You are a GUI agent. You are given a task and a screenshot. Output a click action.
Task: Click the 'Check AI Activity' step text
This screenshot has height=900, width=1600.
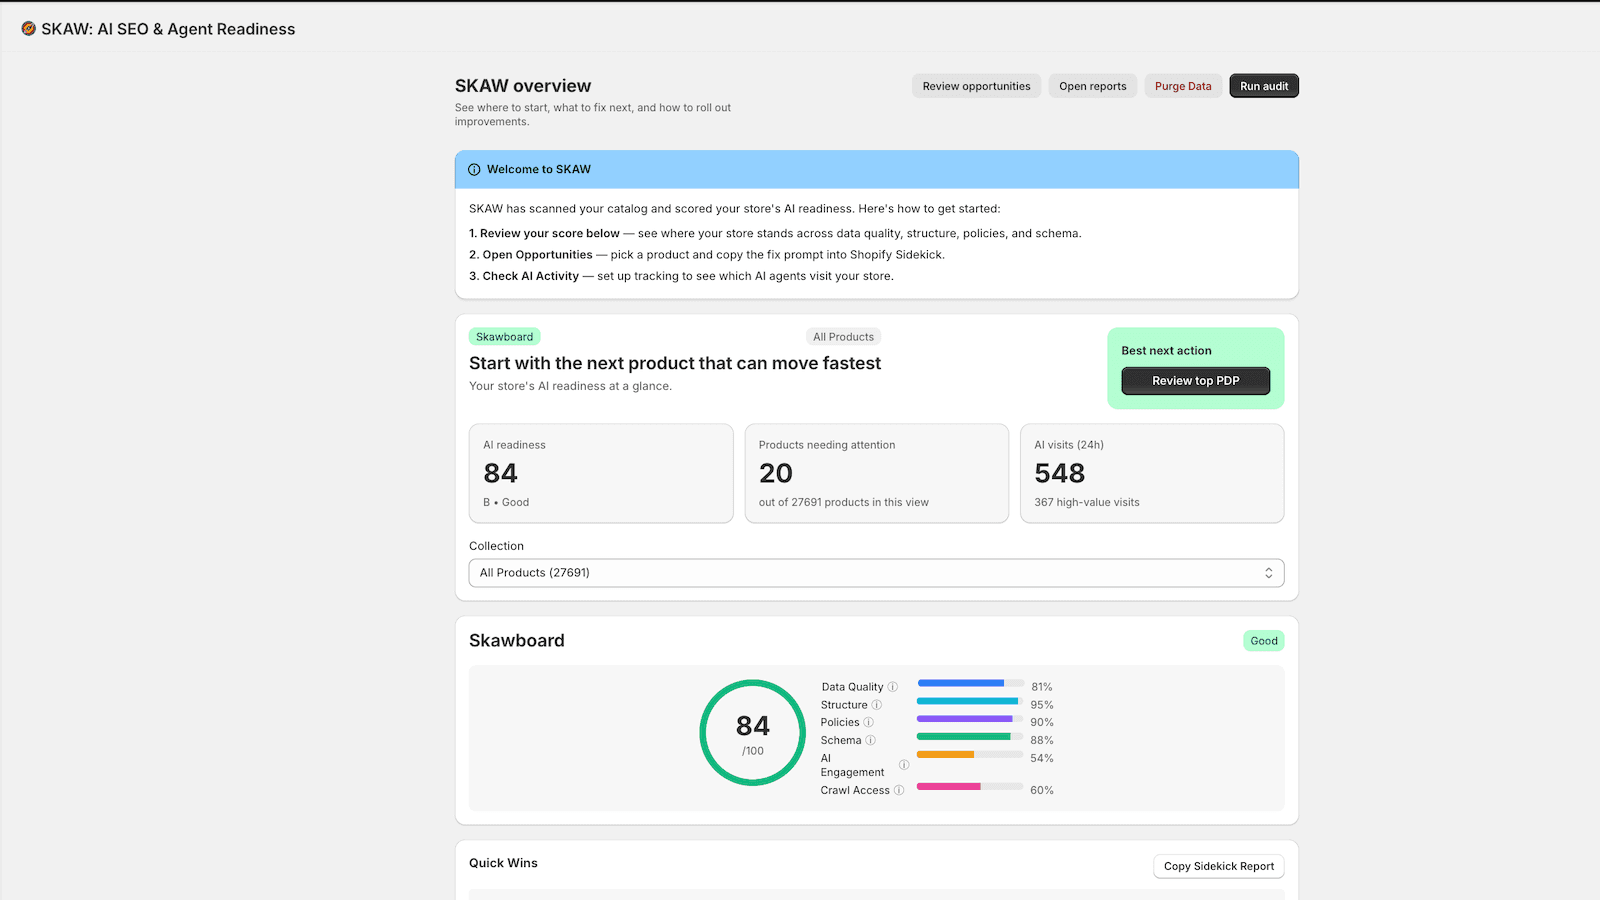coord(531,276)
